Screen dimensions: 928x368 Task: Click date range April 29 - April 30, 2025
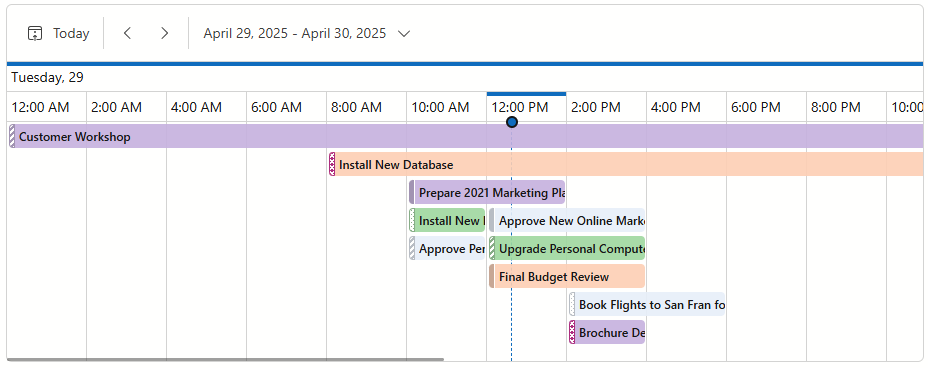295,33
